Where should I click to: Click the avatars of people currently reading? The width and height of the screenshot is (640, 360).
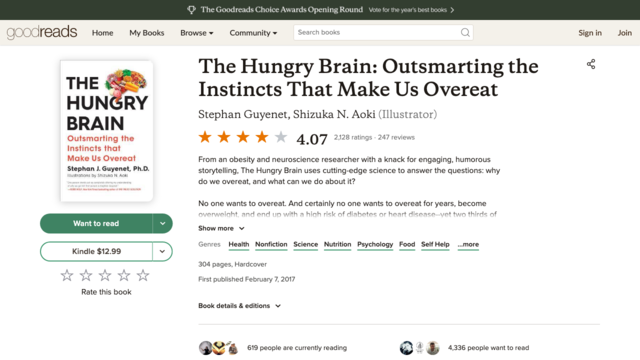coord(218,348)
